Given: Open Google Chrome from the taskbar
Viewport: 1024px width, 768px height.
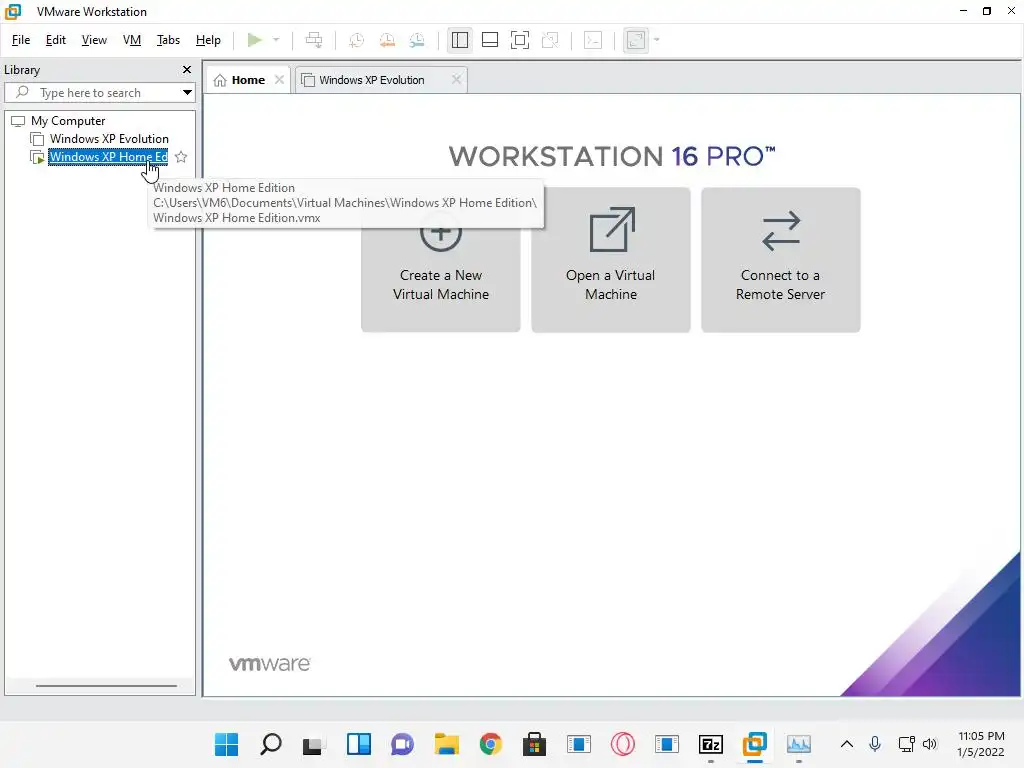Looking at the screenshot, I should 490,744.
